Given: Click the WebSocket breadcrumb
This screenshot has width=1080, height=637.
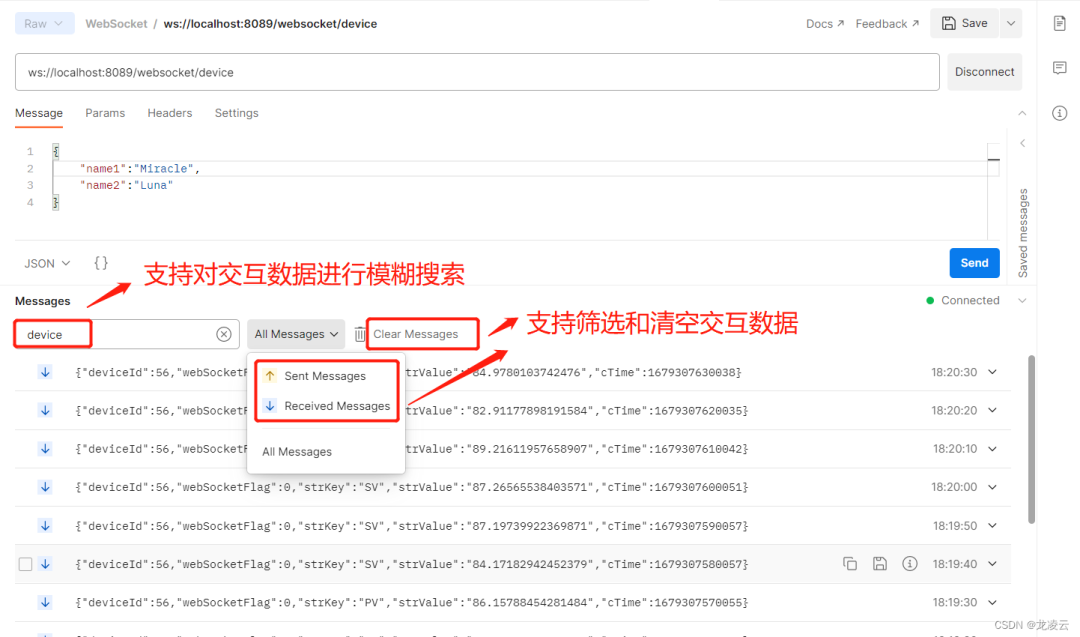Looking at the screenshot, I should [116, 23].
